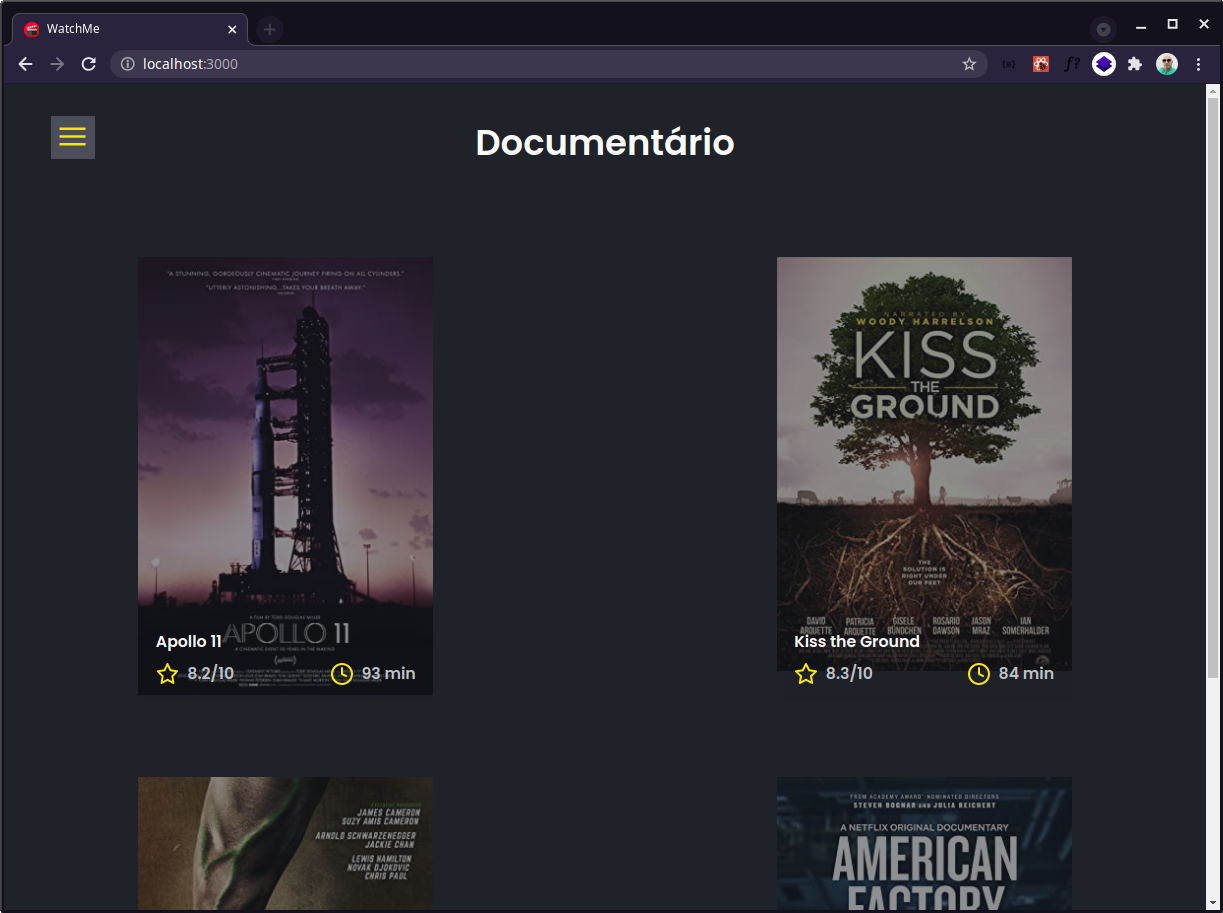The width and height of the screenshot is (1223, 913).
Task: Open the Extensions puzzle icon
Action: point(1135,64)
